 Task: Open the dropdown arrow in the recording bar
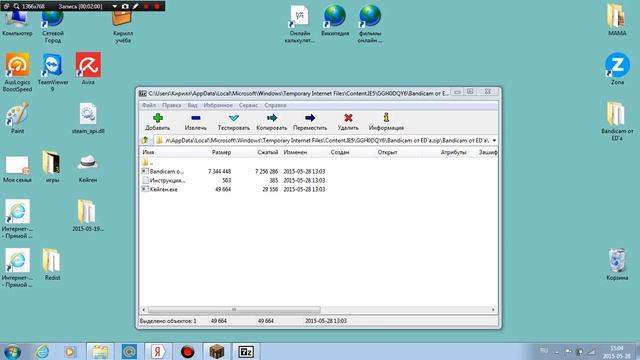click(x=115, y=6)
